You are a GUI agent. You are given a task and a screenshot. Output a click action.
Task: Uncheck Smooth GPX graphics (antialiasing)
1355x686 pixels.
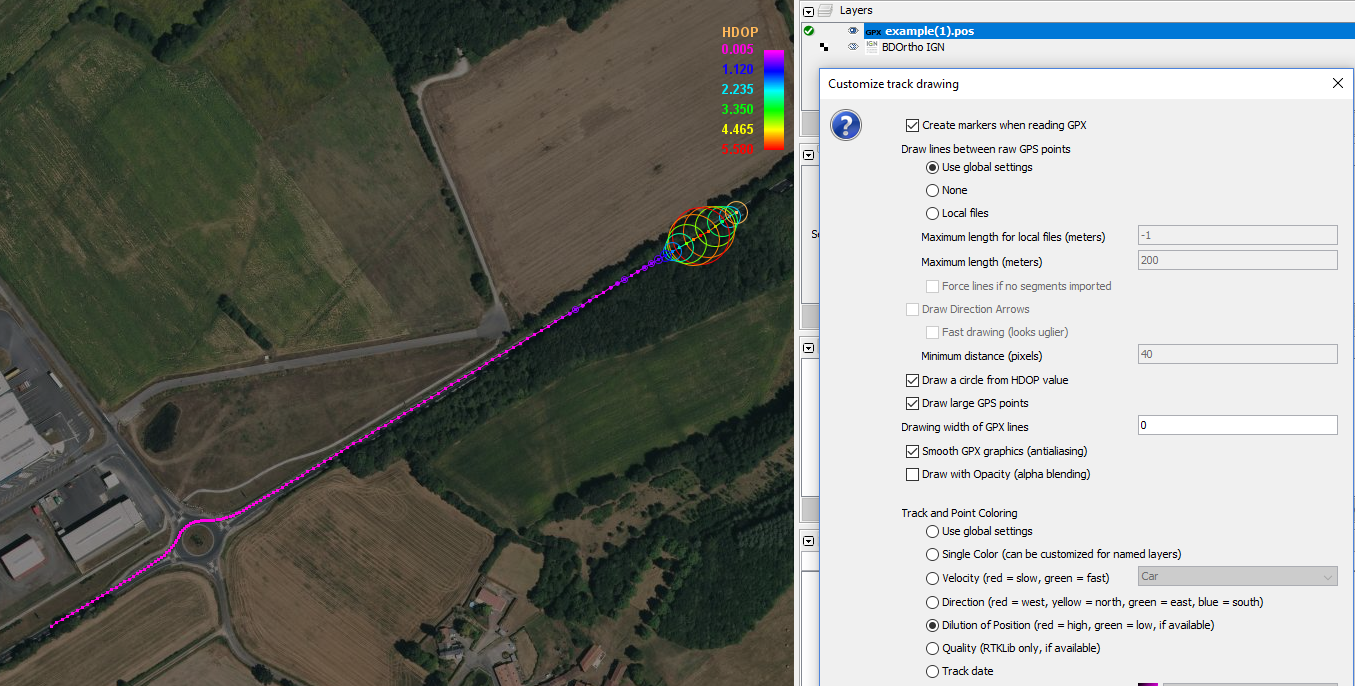tap(912, 451)
